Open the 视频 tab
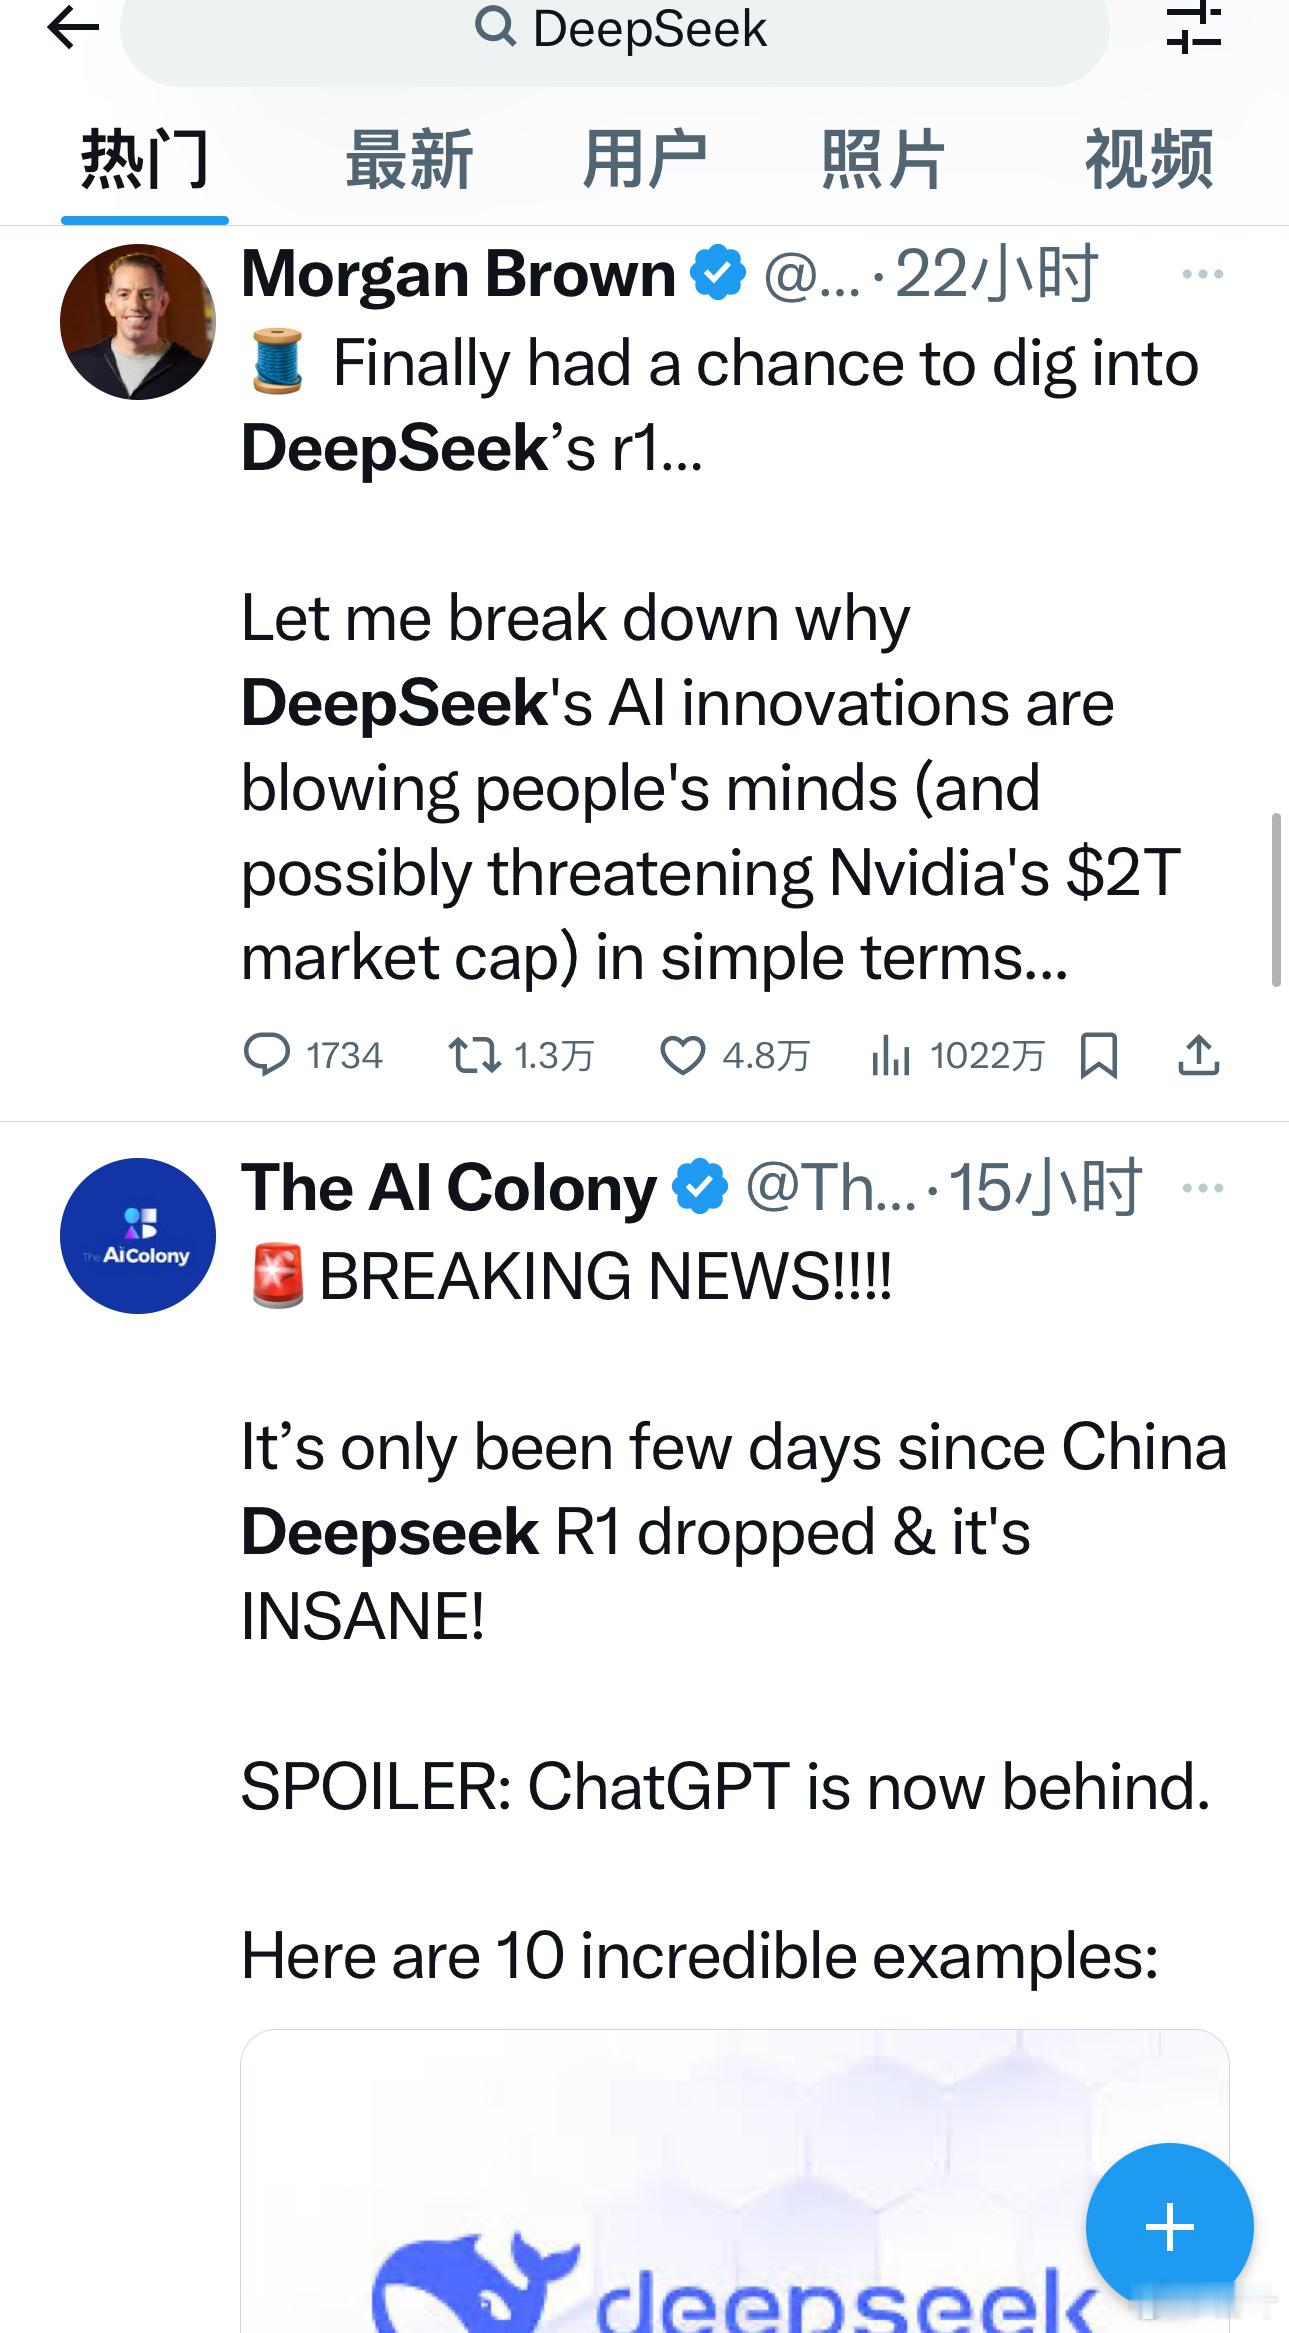This screenshot has width=1289, height=2333. point(1149,160)
